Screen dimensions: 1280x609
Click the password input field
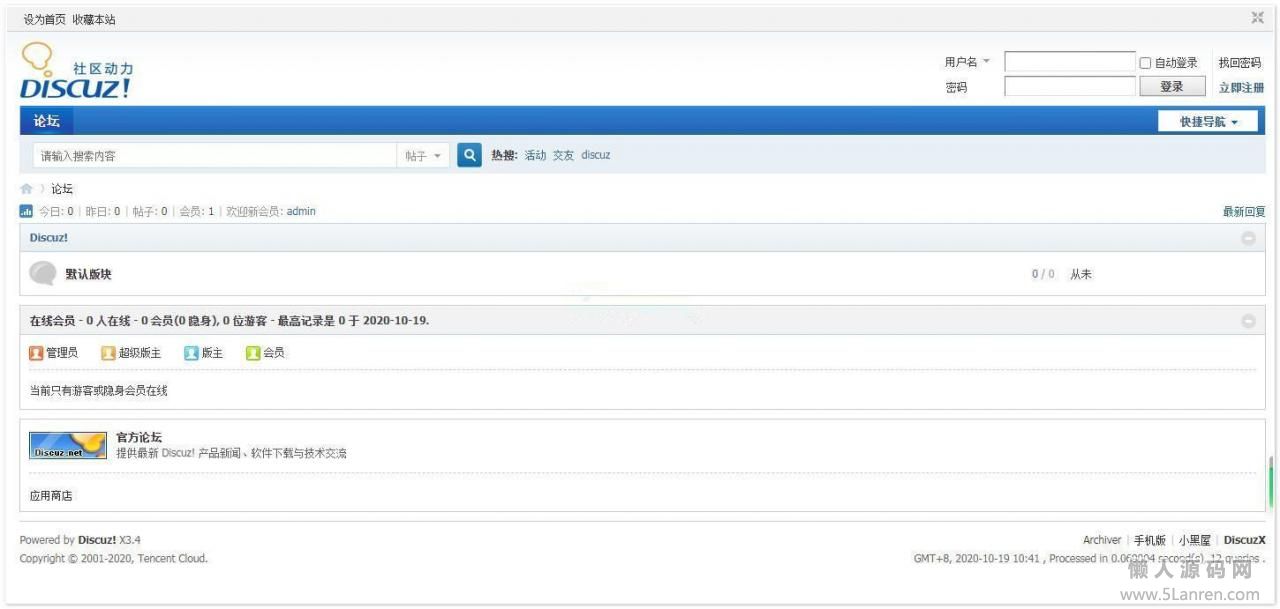1070,87
